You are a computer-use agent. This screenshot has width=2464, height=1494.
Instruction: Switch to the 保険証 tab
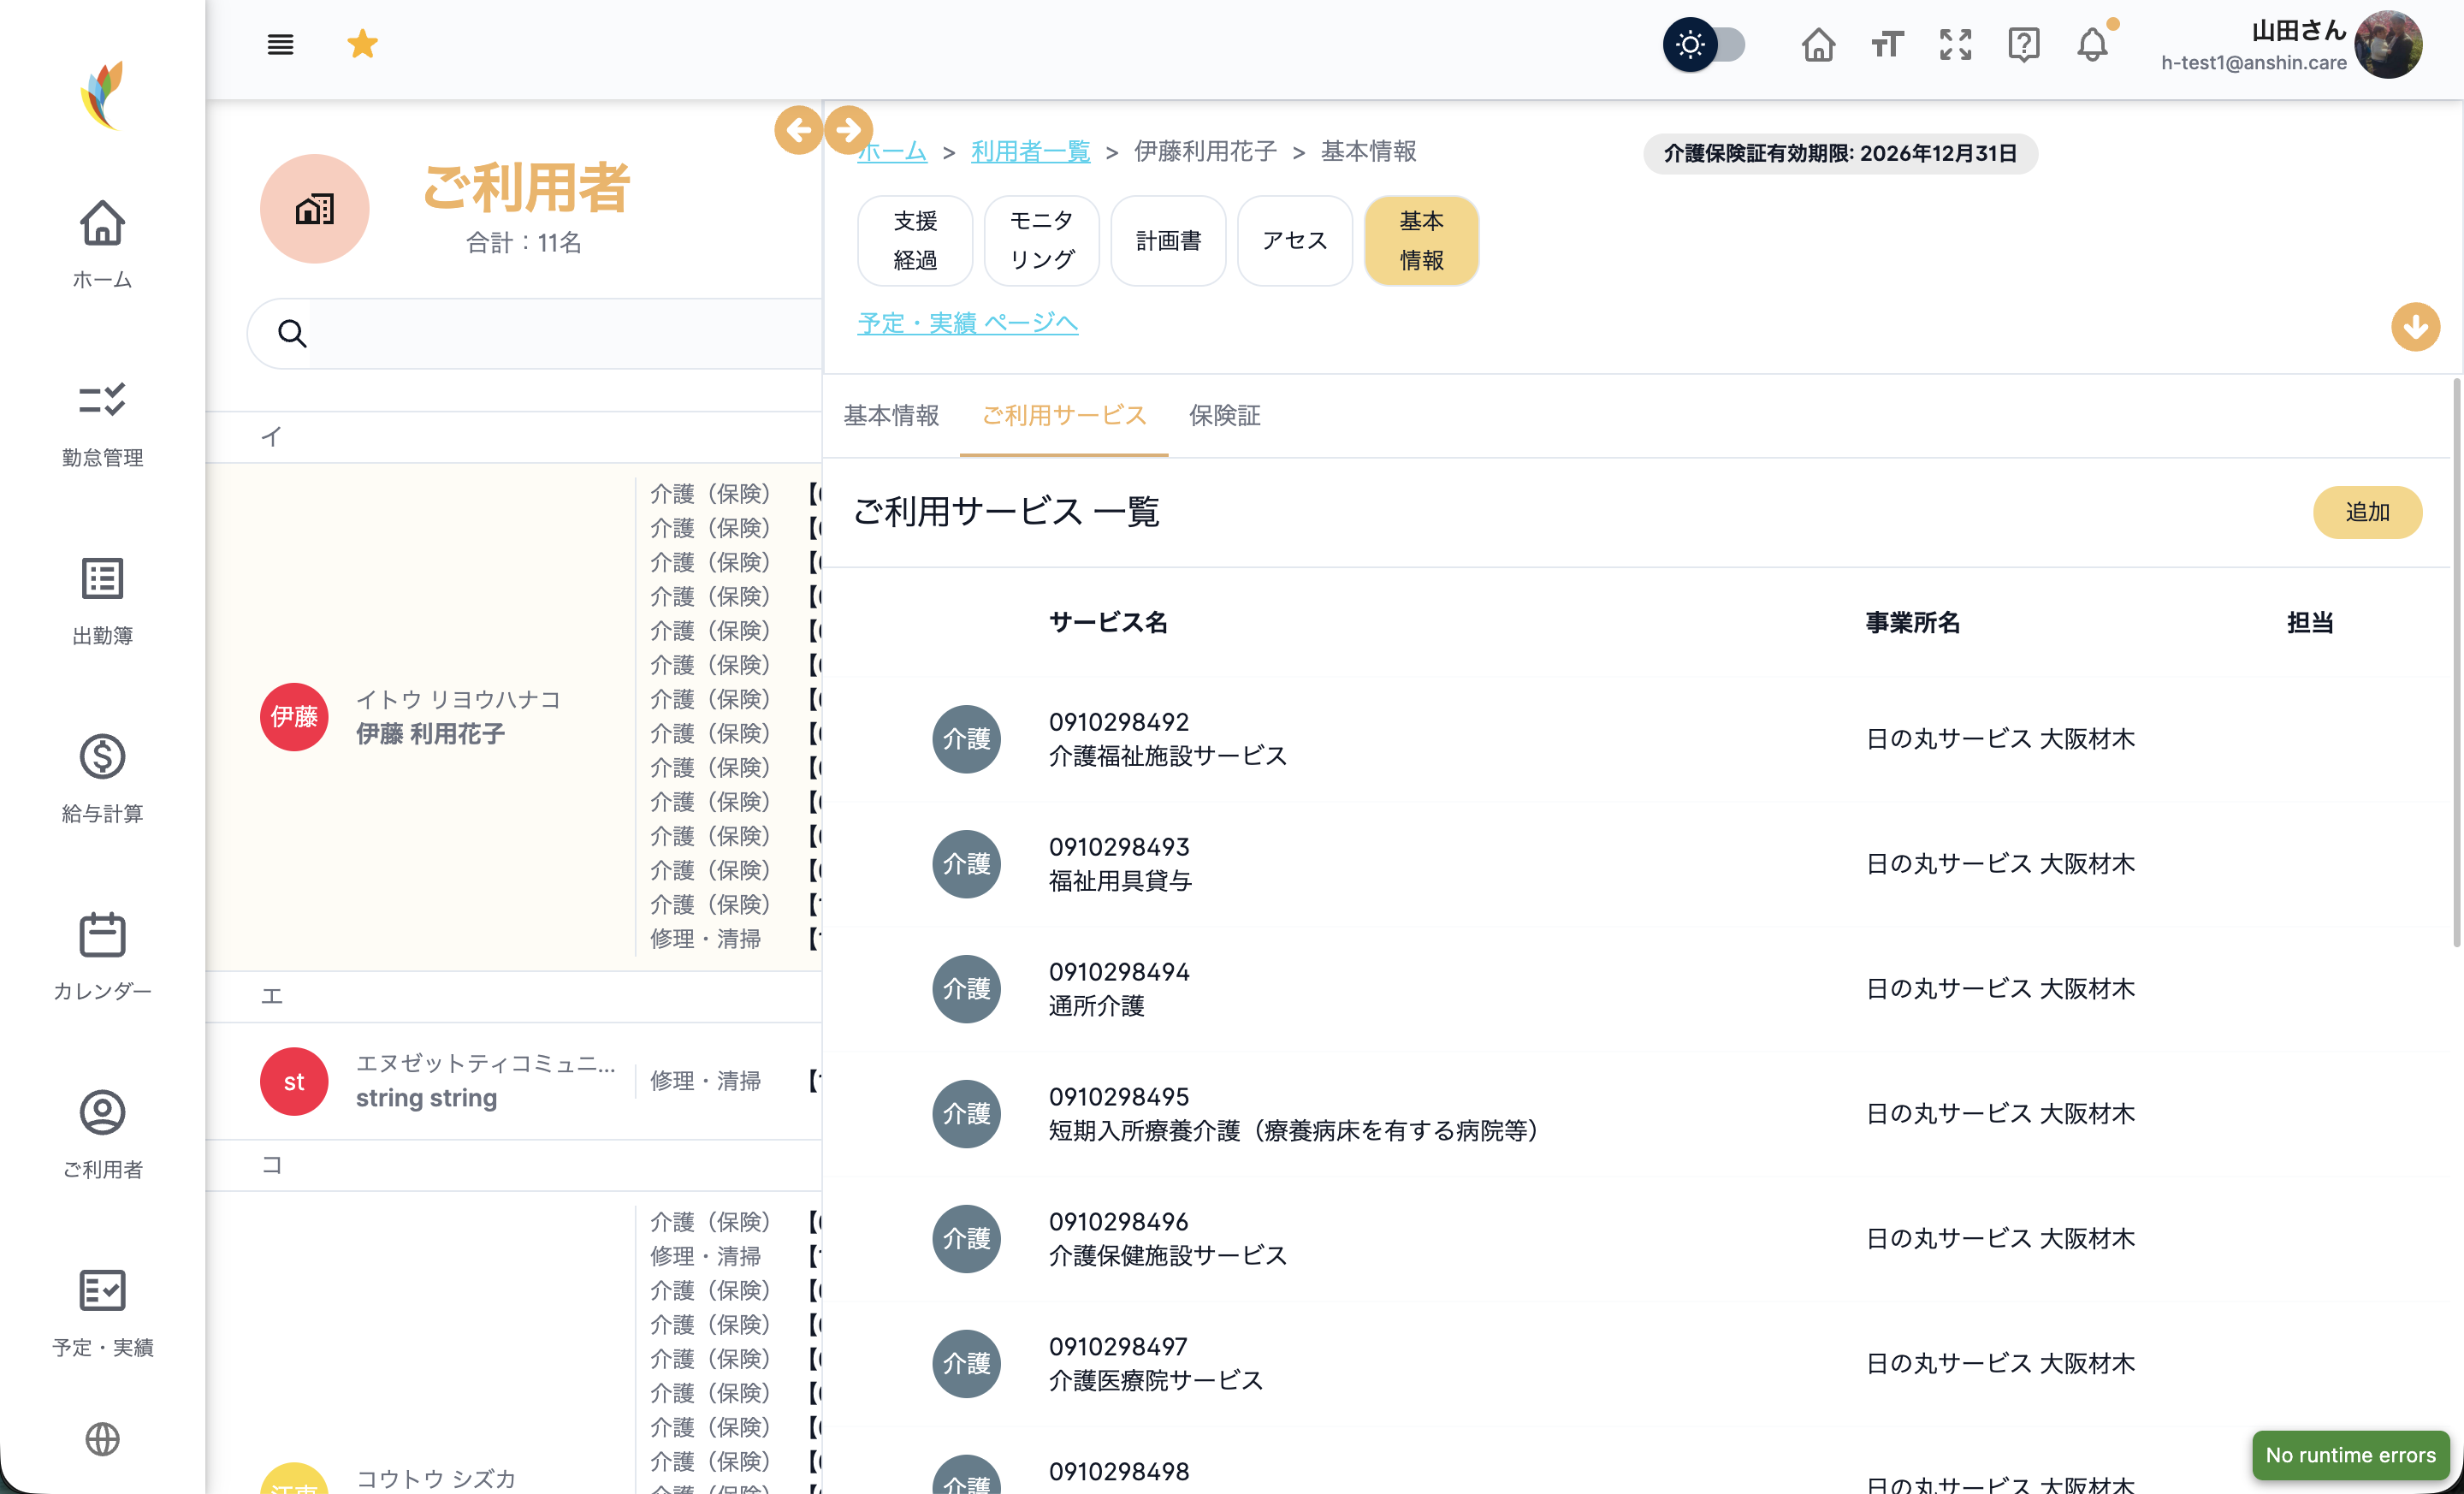coord(1224,415)
